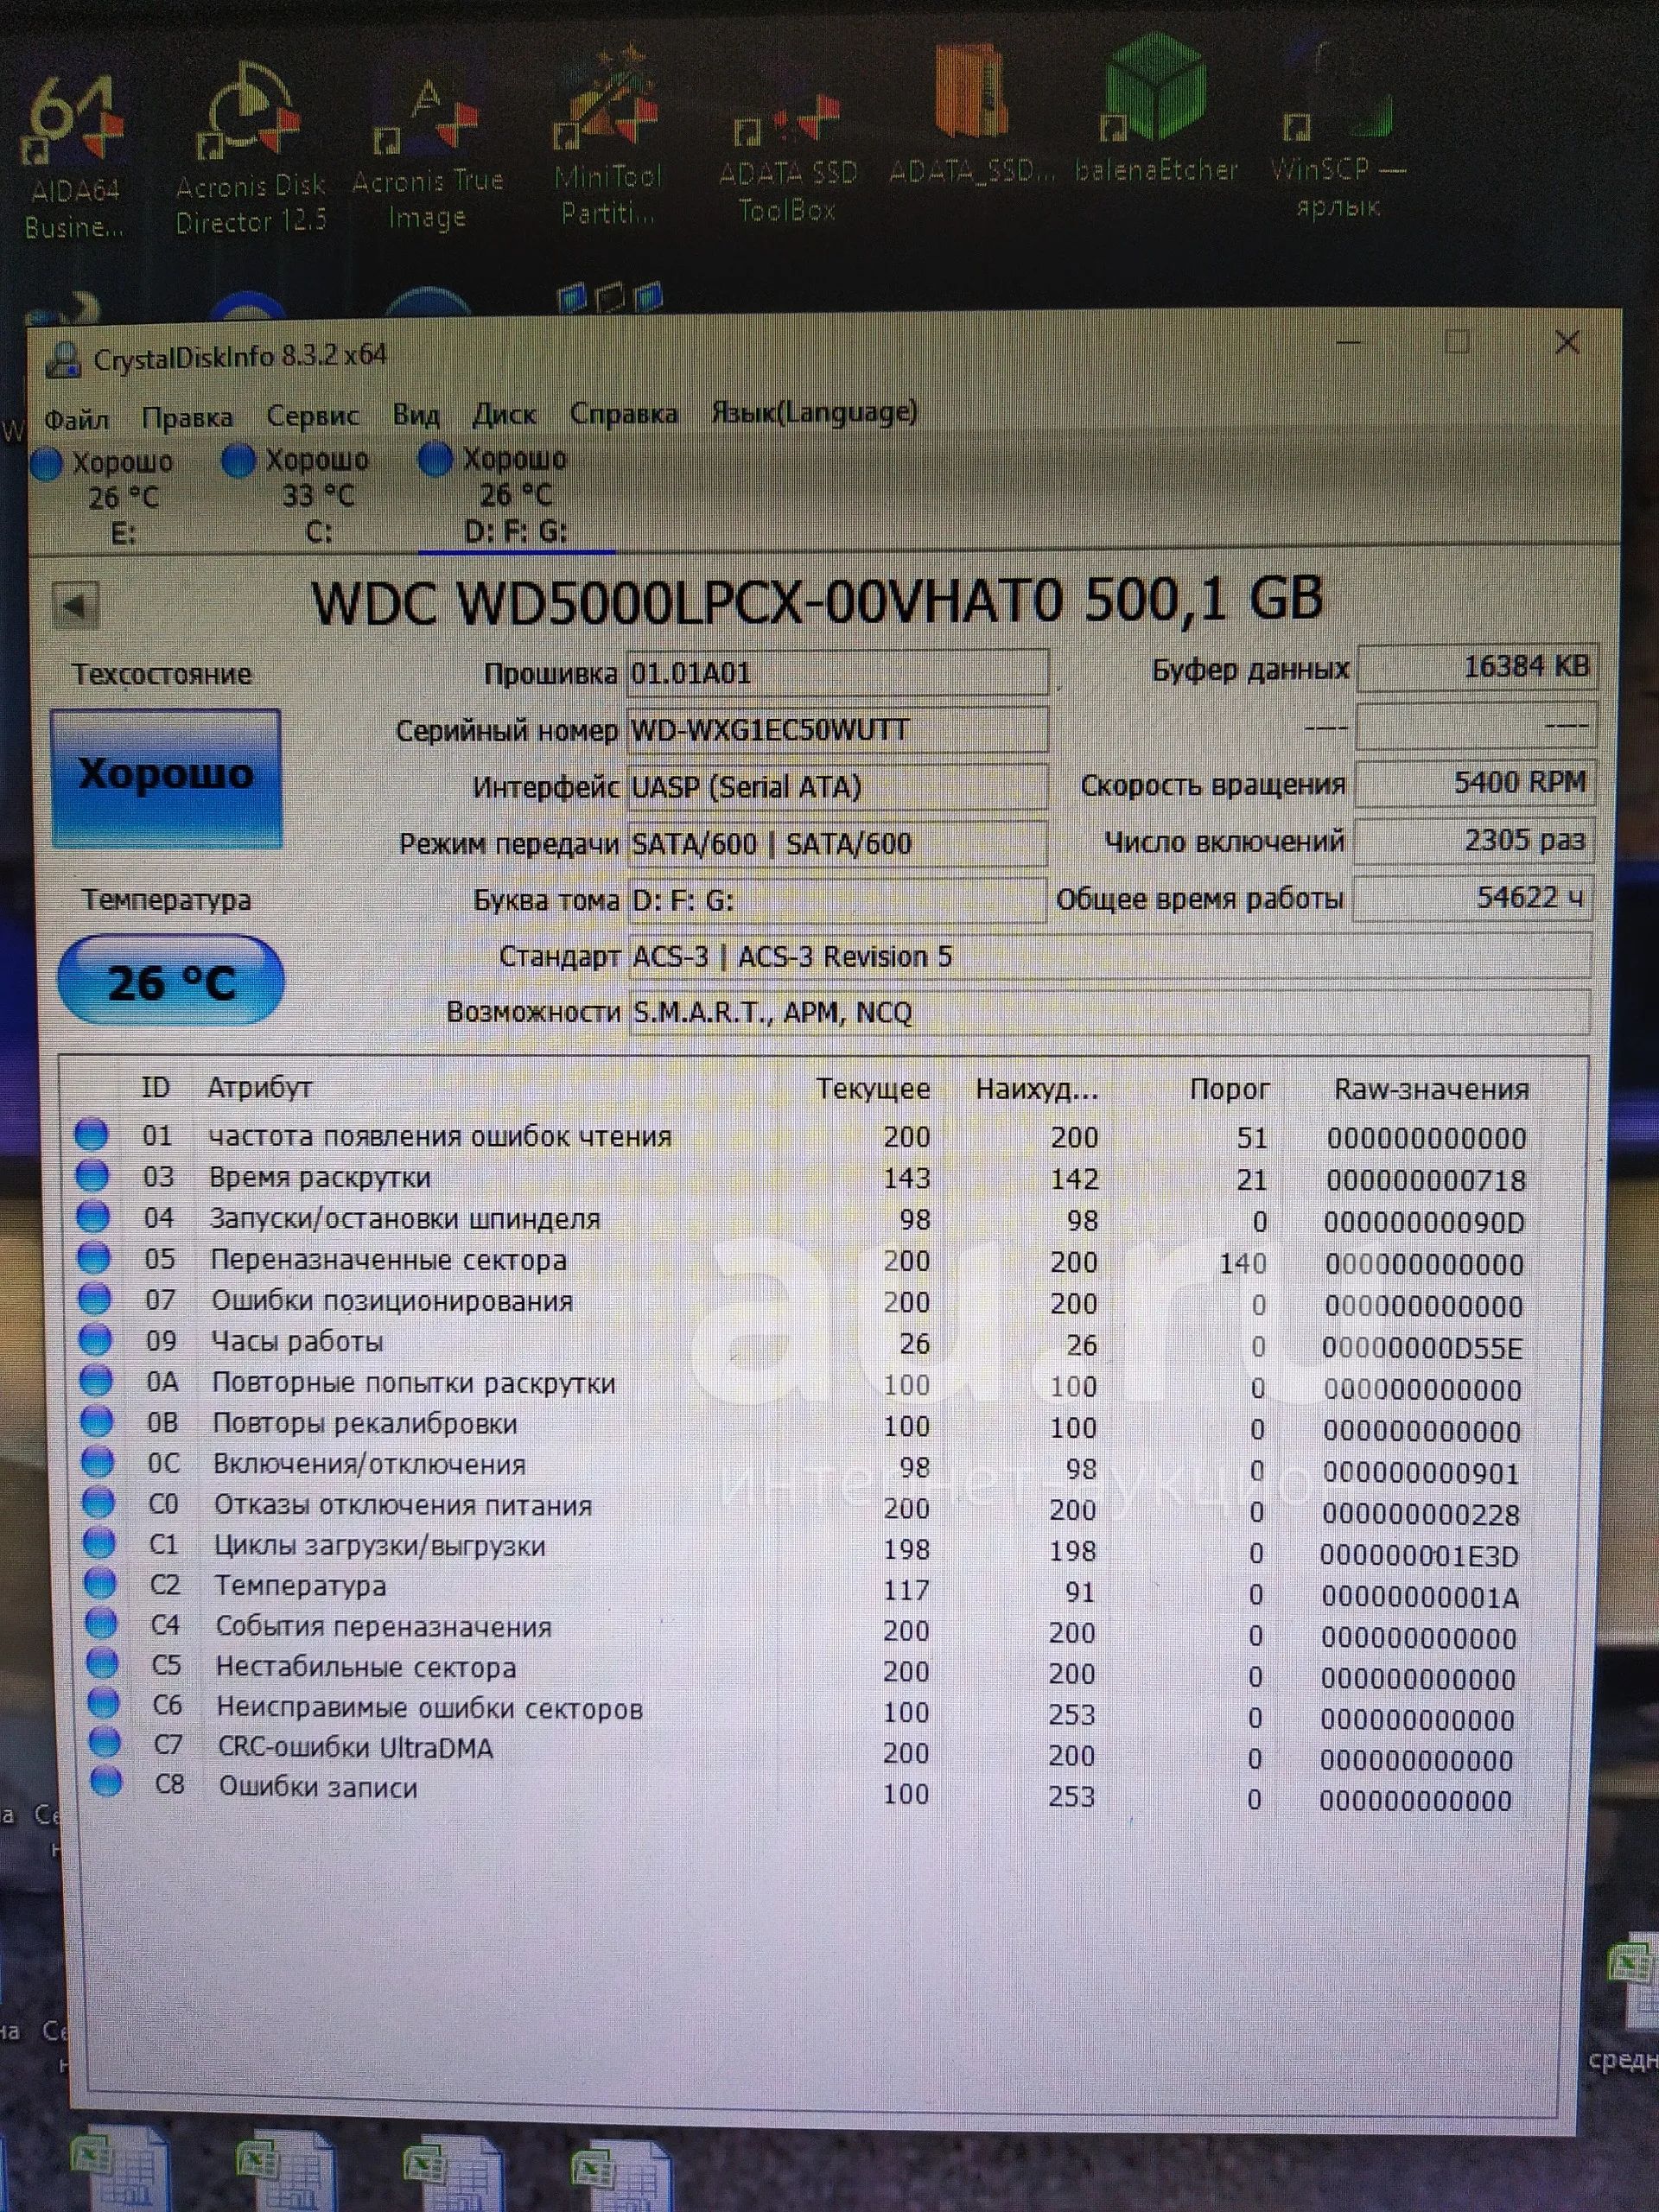Click the Интерфейс field UASP (Serial ATA)
Screen dimensions: 1659x2212
pyautogui.click(x=837, y=787)
